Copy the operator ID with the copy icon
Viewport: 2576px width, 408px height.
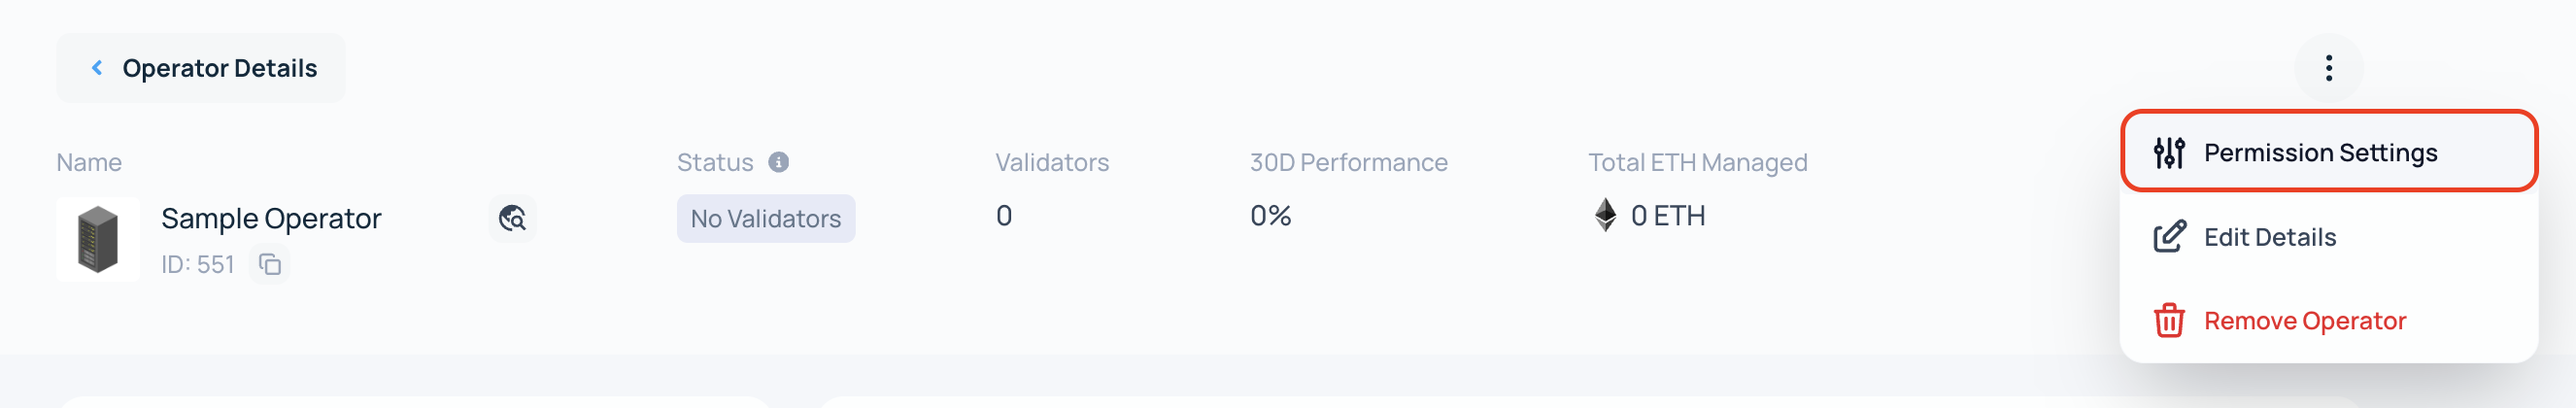pyautogui.click(x=270, y=264)
